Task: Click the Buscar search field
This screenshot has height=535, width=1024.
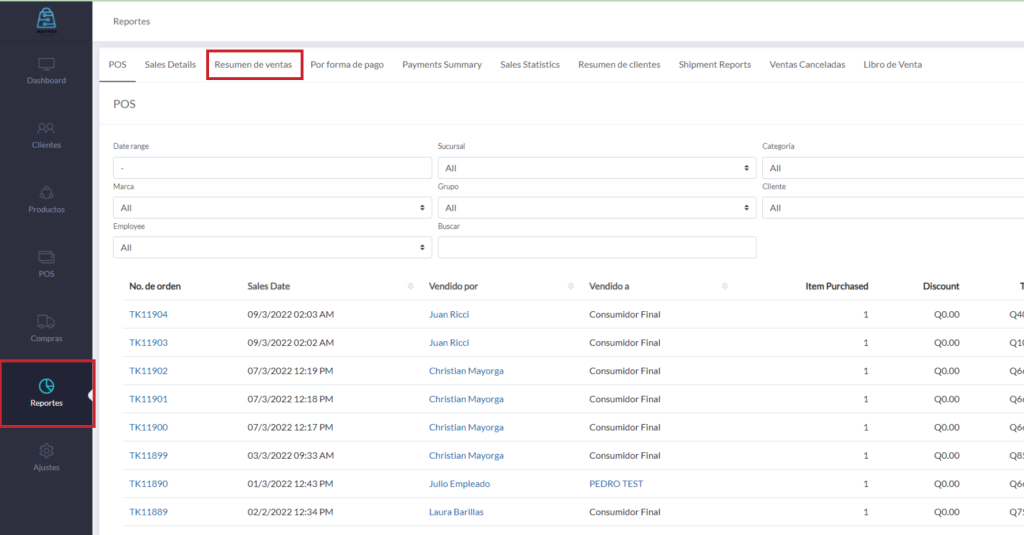Action: tap(596, 247)
